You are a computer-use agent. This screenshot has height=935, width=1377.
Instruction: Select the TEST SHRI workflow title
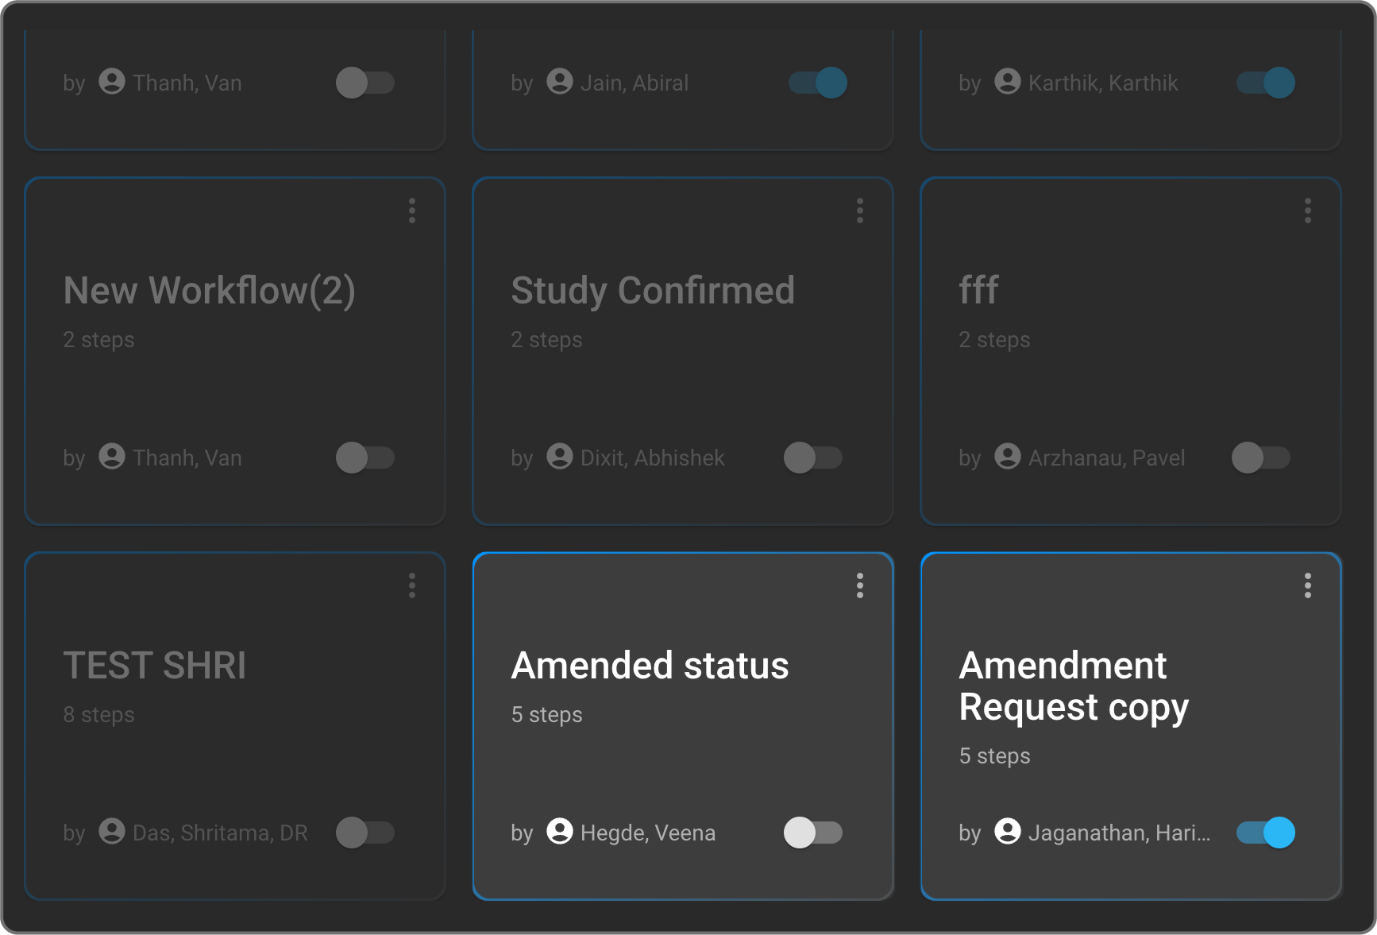point(155,666)
